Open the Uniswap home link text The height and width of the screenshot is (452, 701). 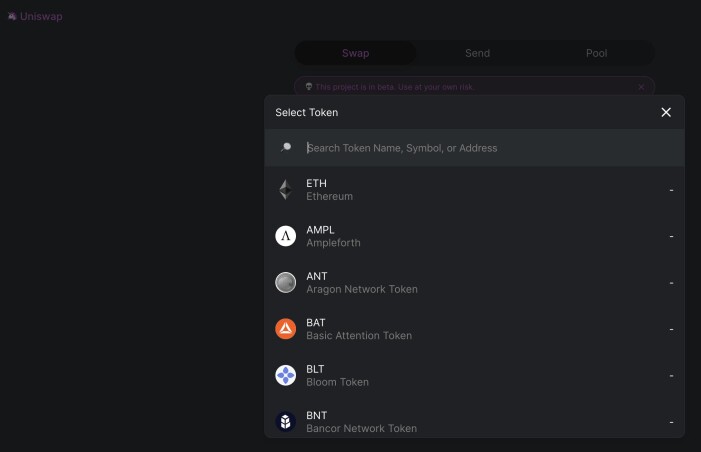pos(41,17)
